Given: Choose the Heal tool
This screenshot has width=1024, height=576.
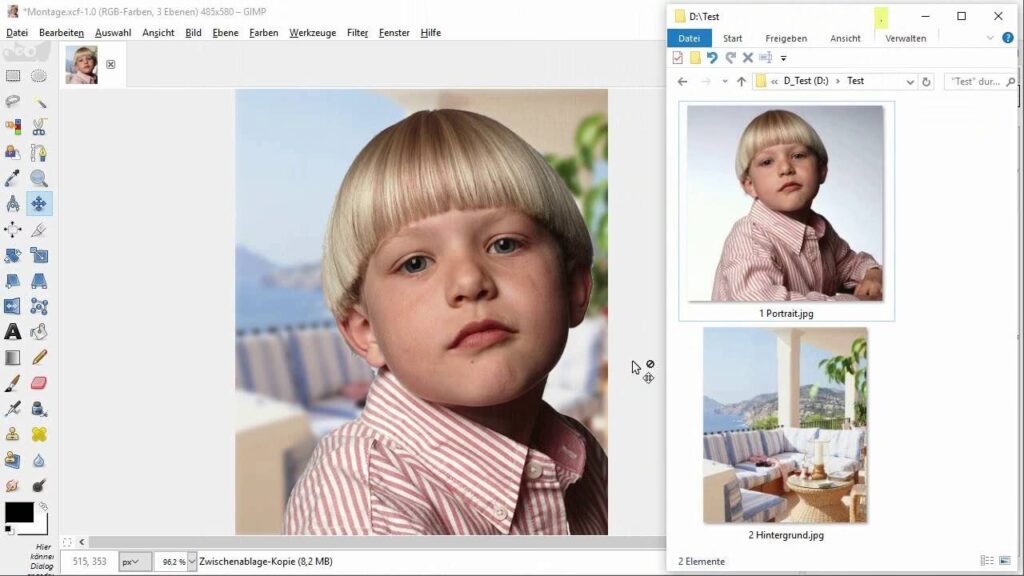Looking at the screenshot, I should pos(39,435).
